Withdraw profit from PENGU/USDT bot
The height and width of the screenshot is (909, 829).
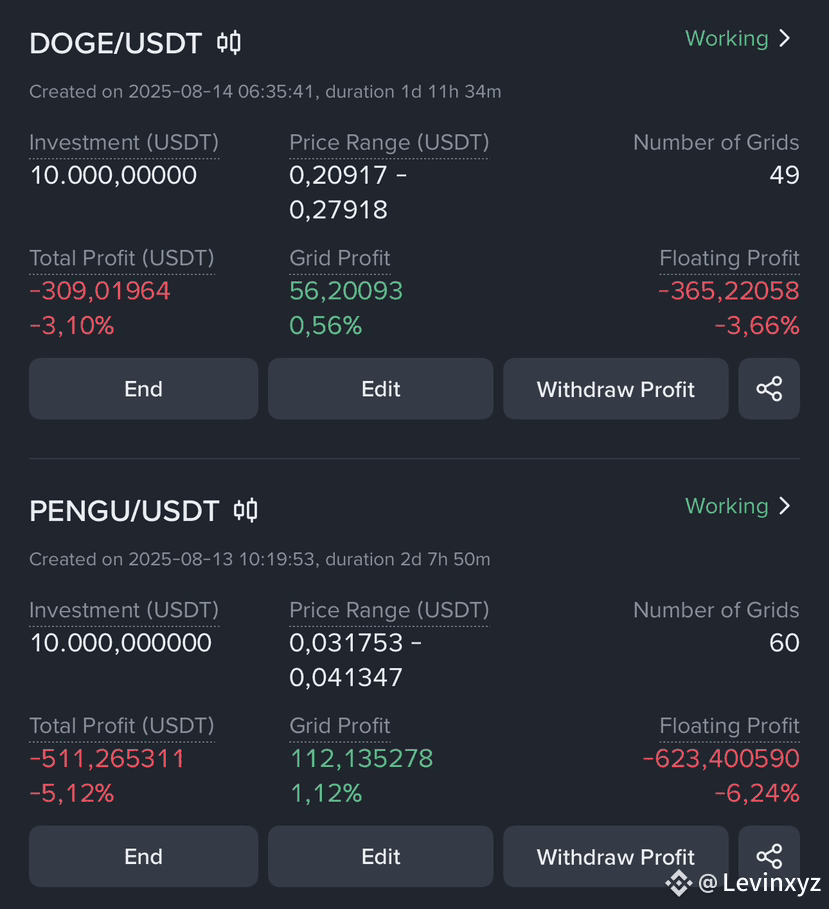pyautogui.click(x=616, y=856)
